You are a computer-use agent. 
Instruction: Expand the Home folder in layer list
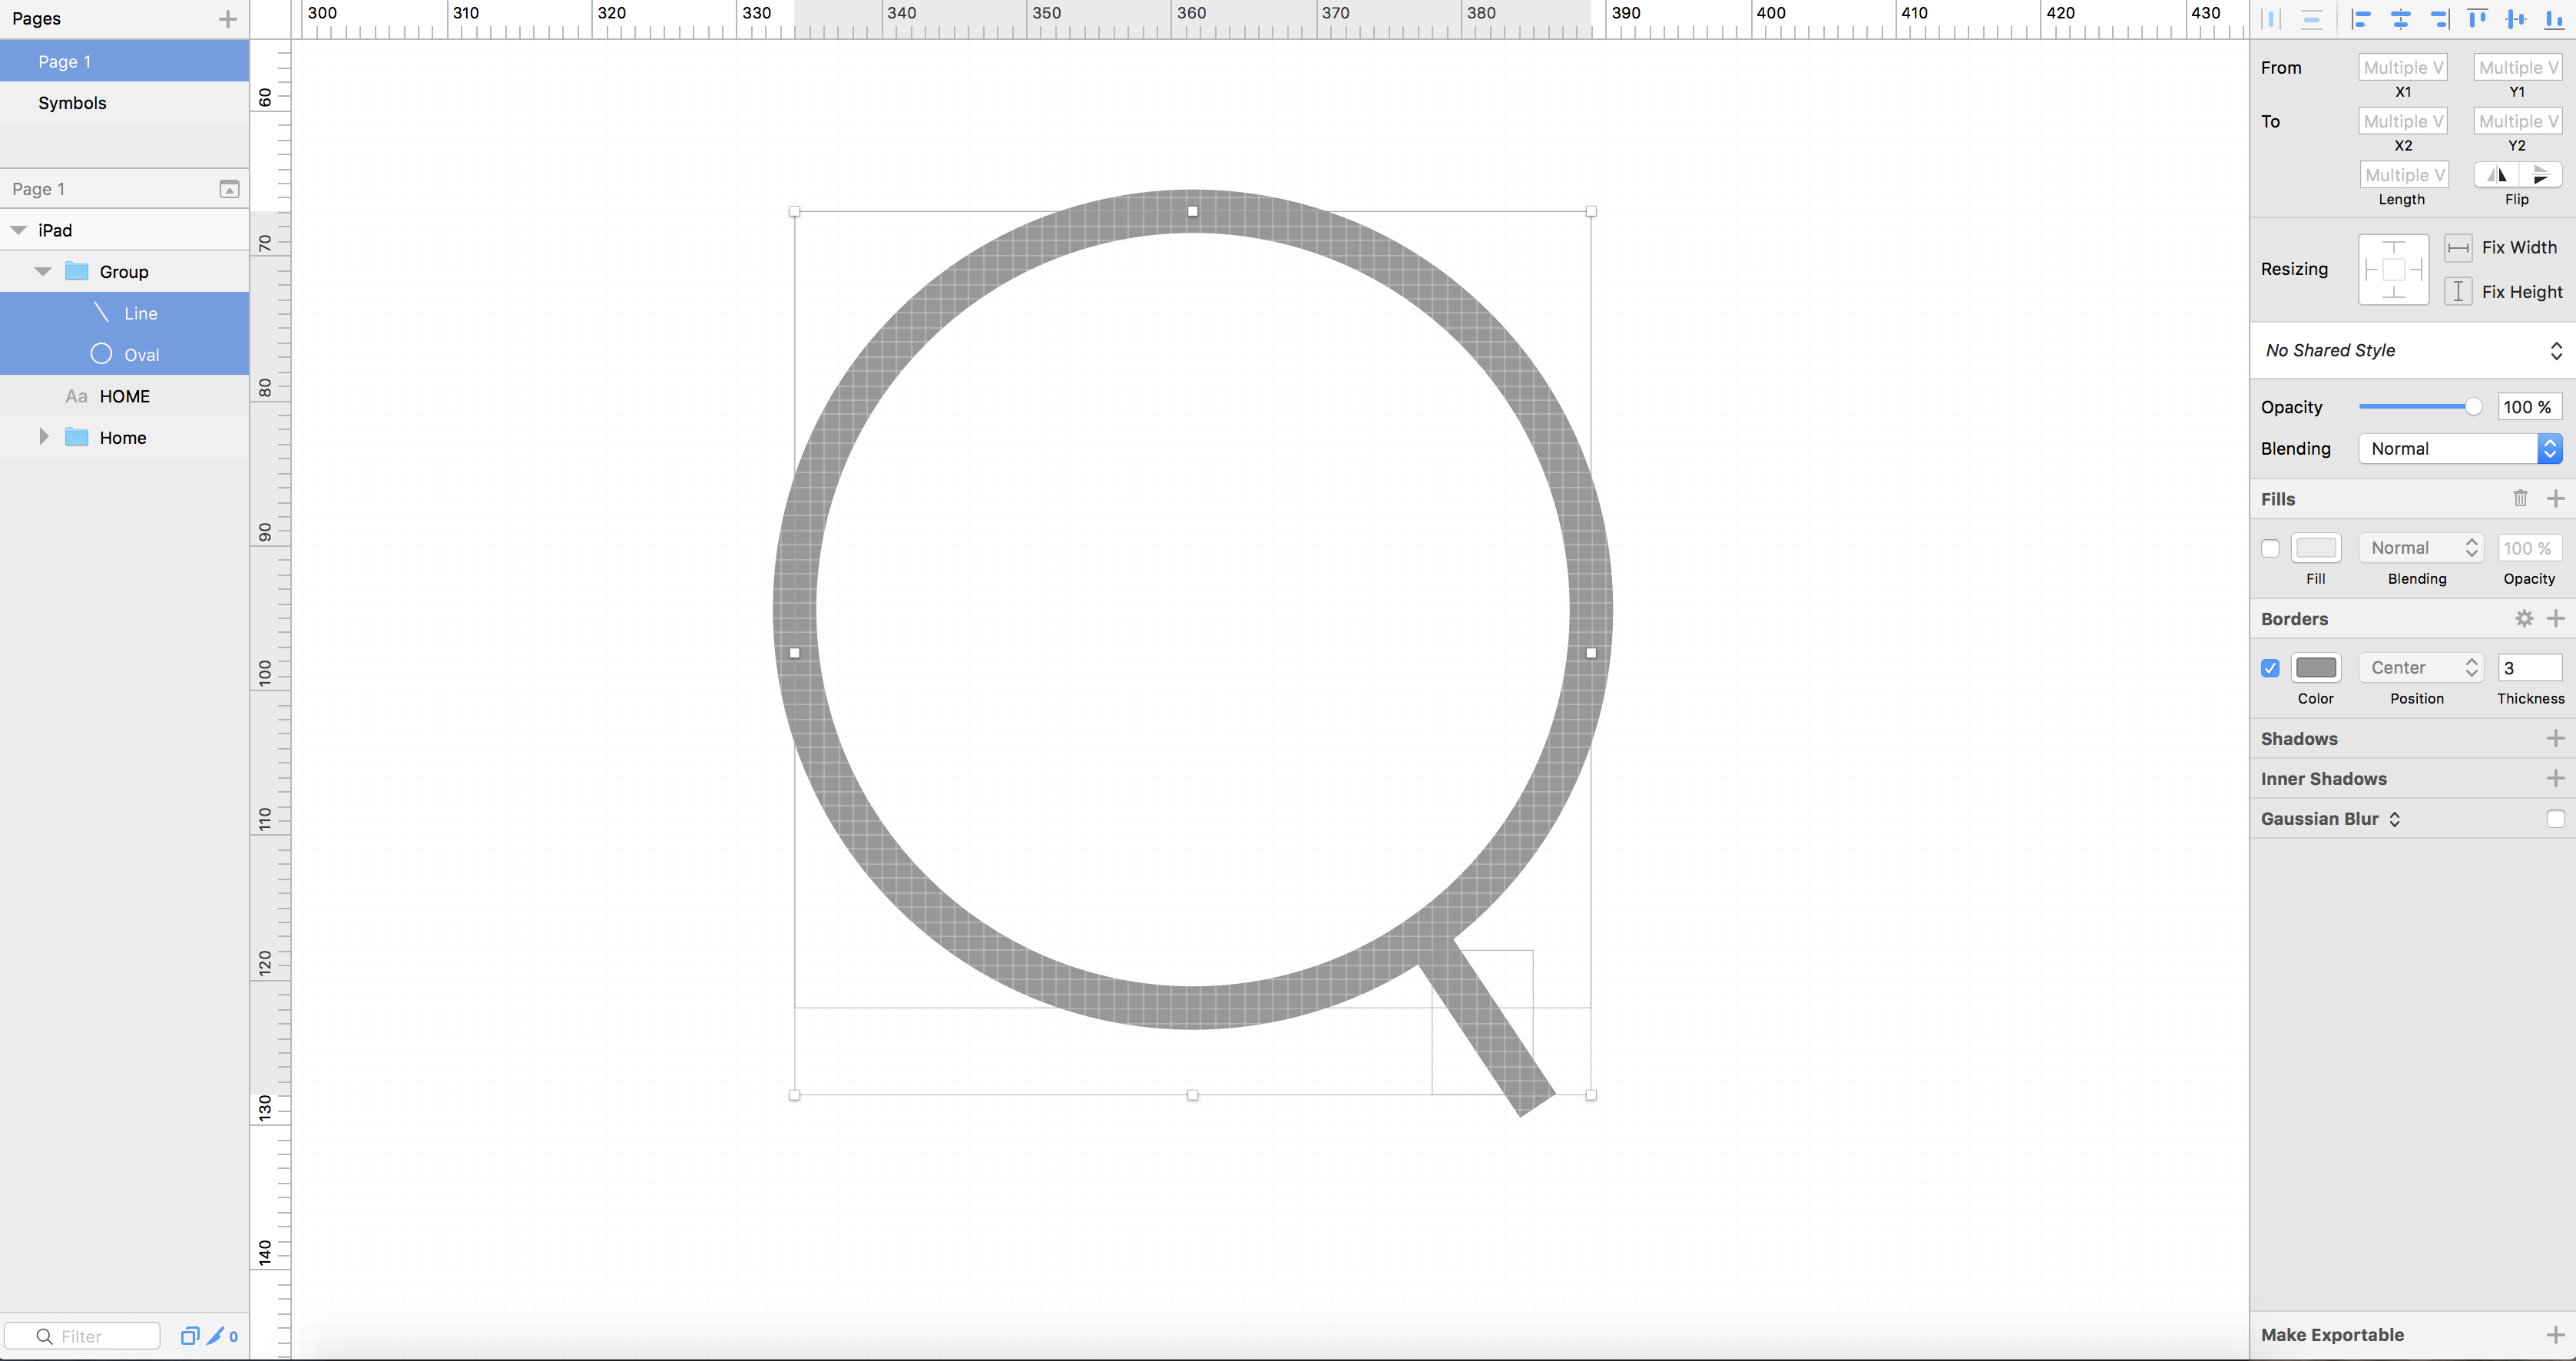click(x=43, y=437)
